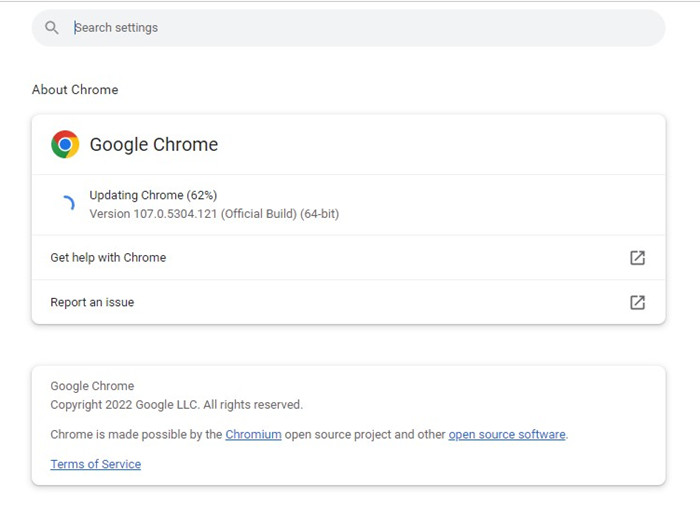
Task: Click the magnifier icon in search bar
Action: point(51,28)
